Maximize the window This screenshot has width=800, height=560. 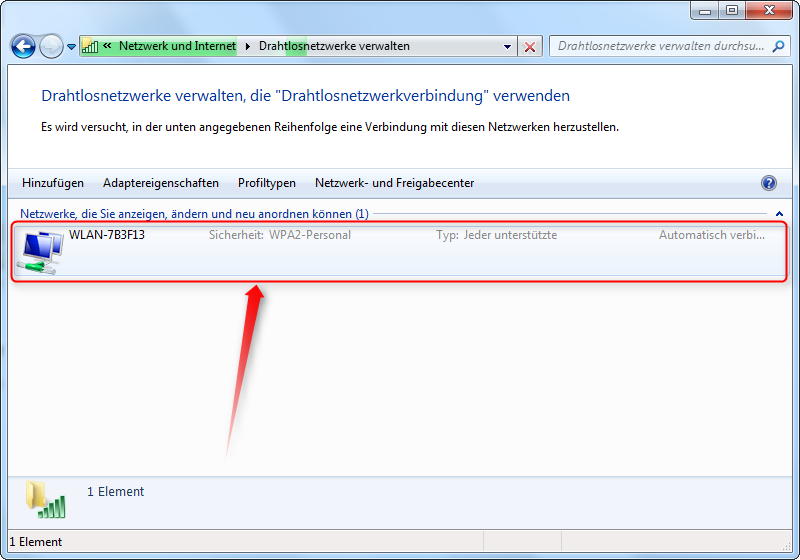pos(732,10)
